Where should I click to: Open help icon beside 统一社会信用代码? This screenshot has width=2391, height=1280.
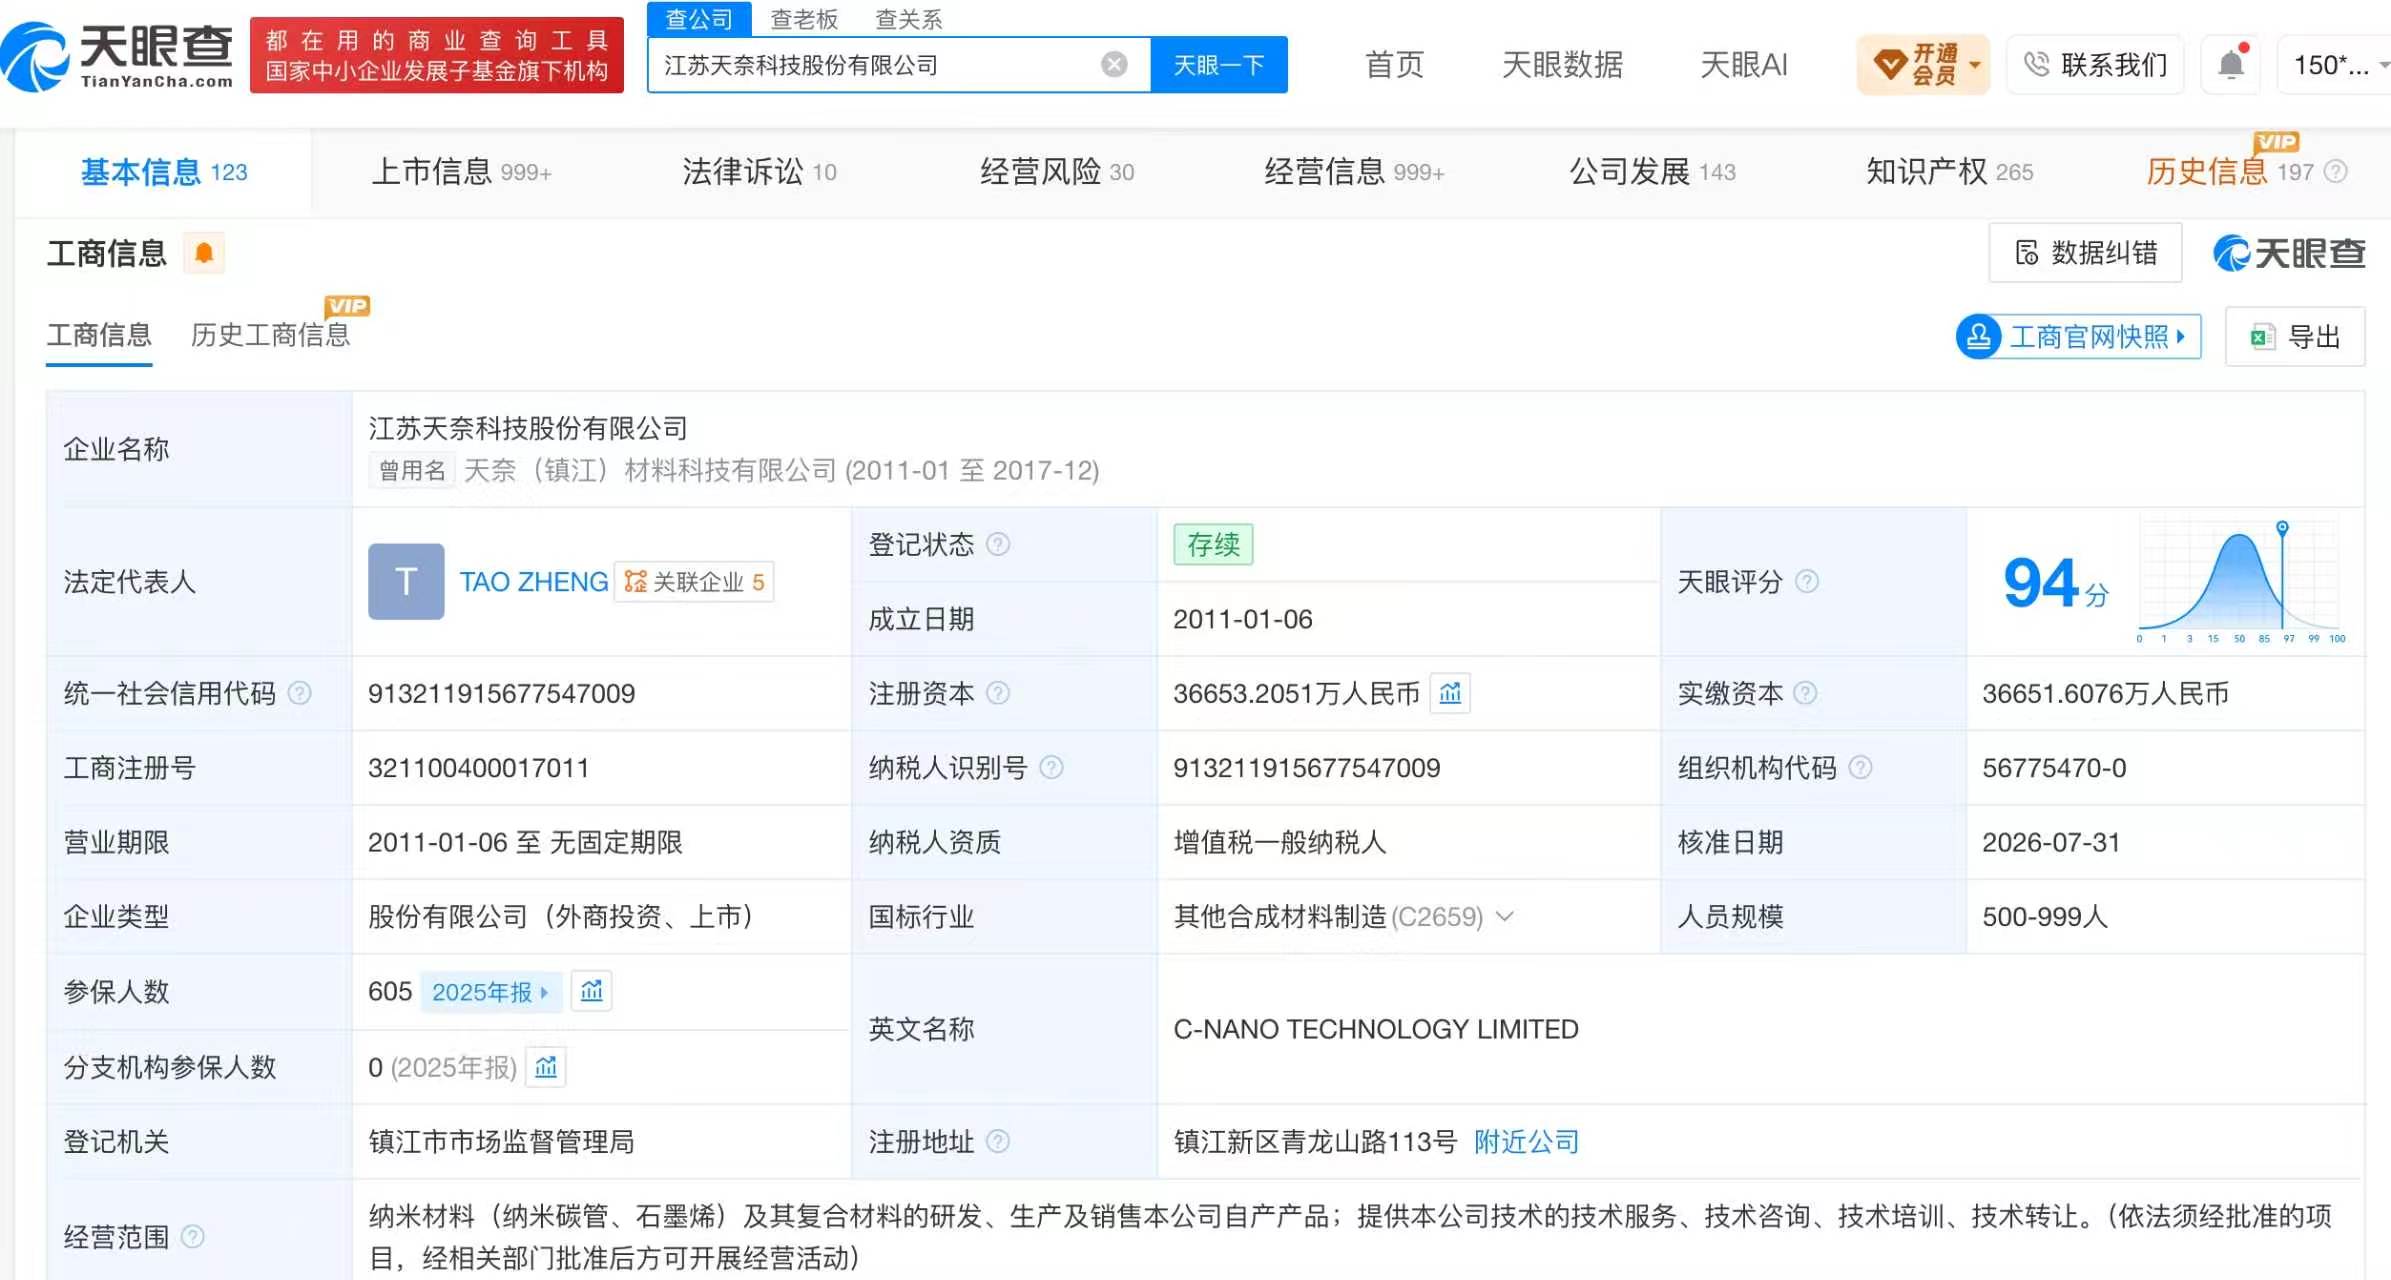pos(299,693)
